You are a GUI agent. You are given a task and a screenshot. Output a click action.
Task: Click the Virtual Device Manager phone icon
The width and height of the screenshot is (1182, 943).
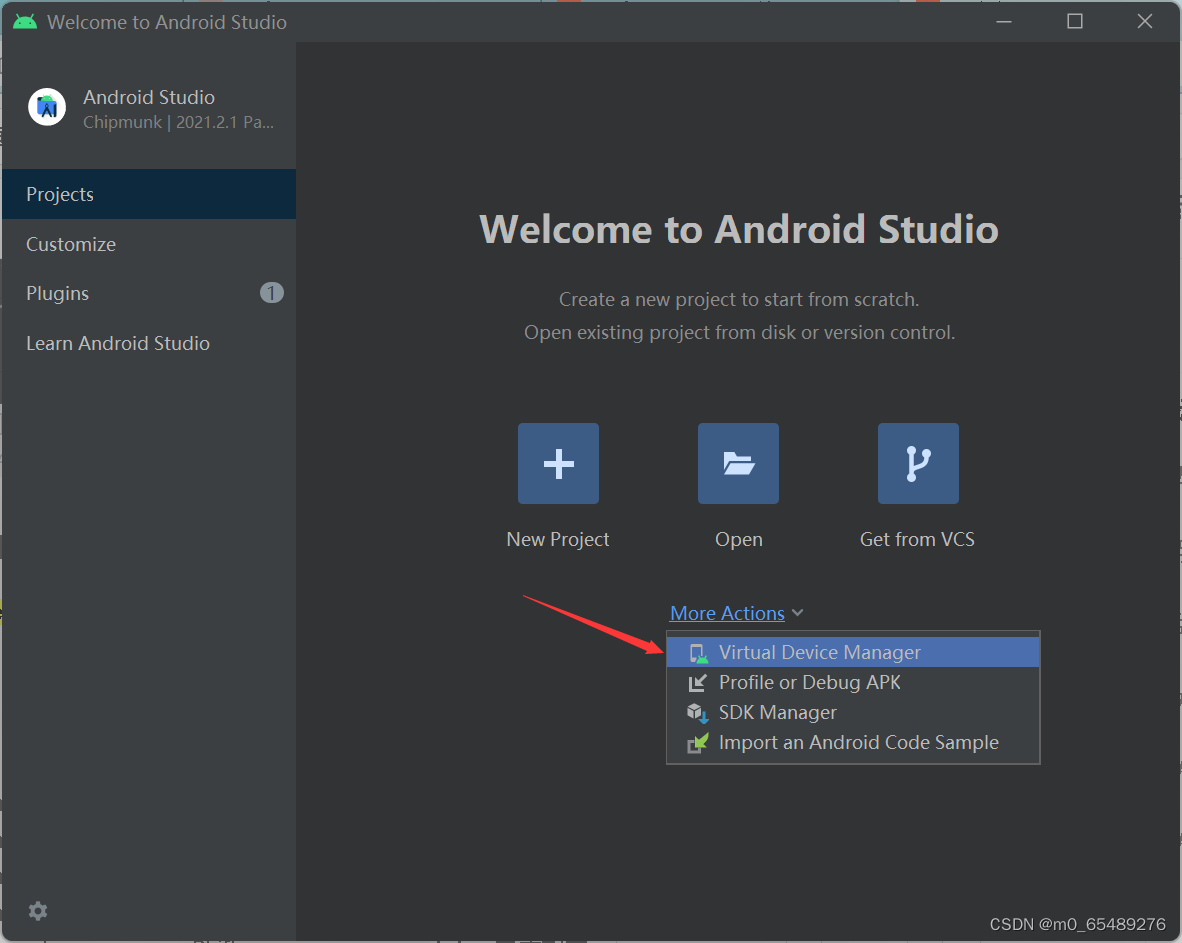(698, 653)
